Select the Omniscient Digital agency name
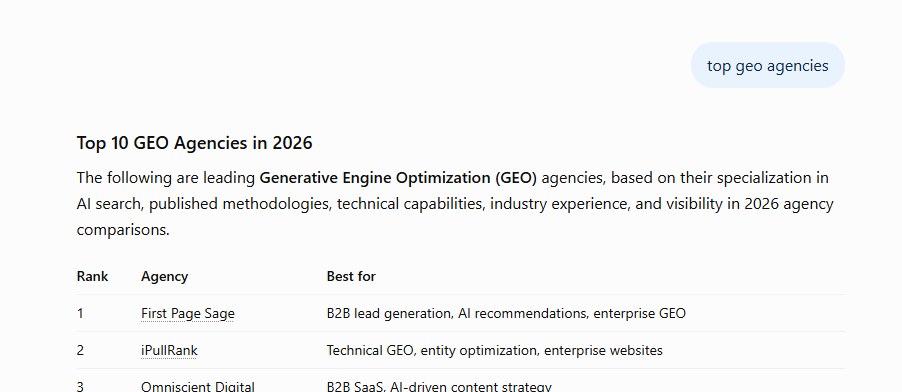 pyautogui.click(x=198, y=386)
